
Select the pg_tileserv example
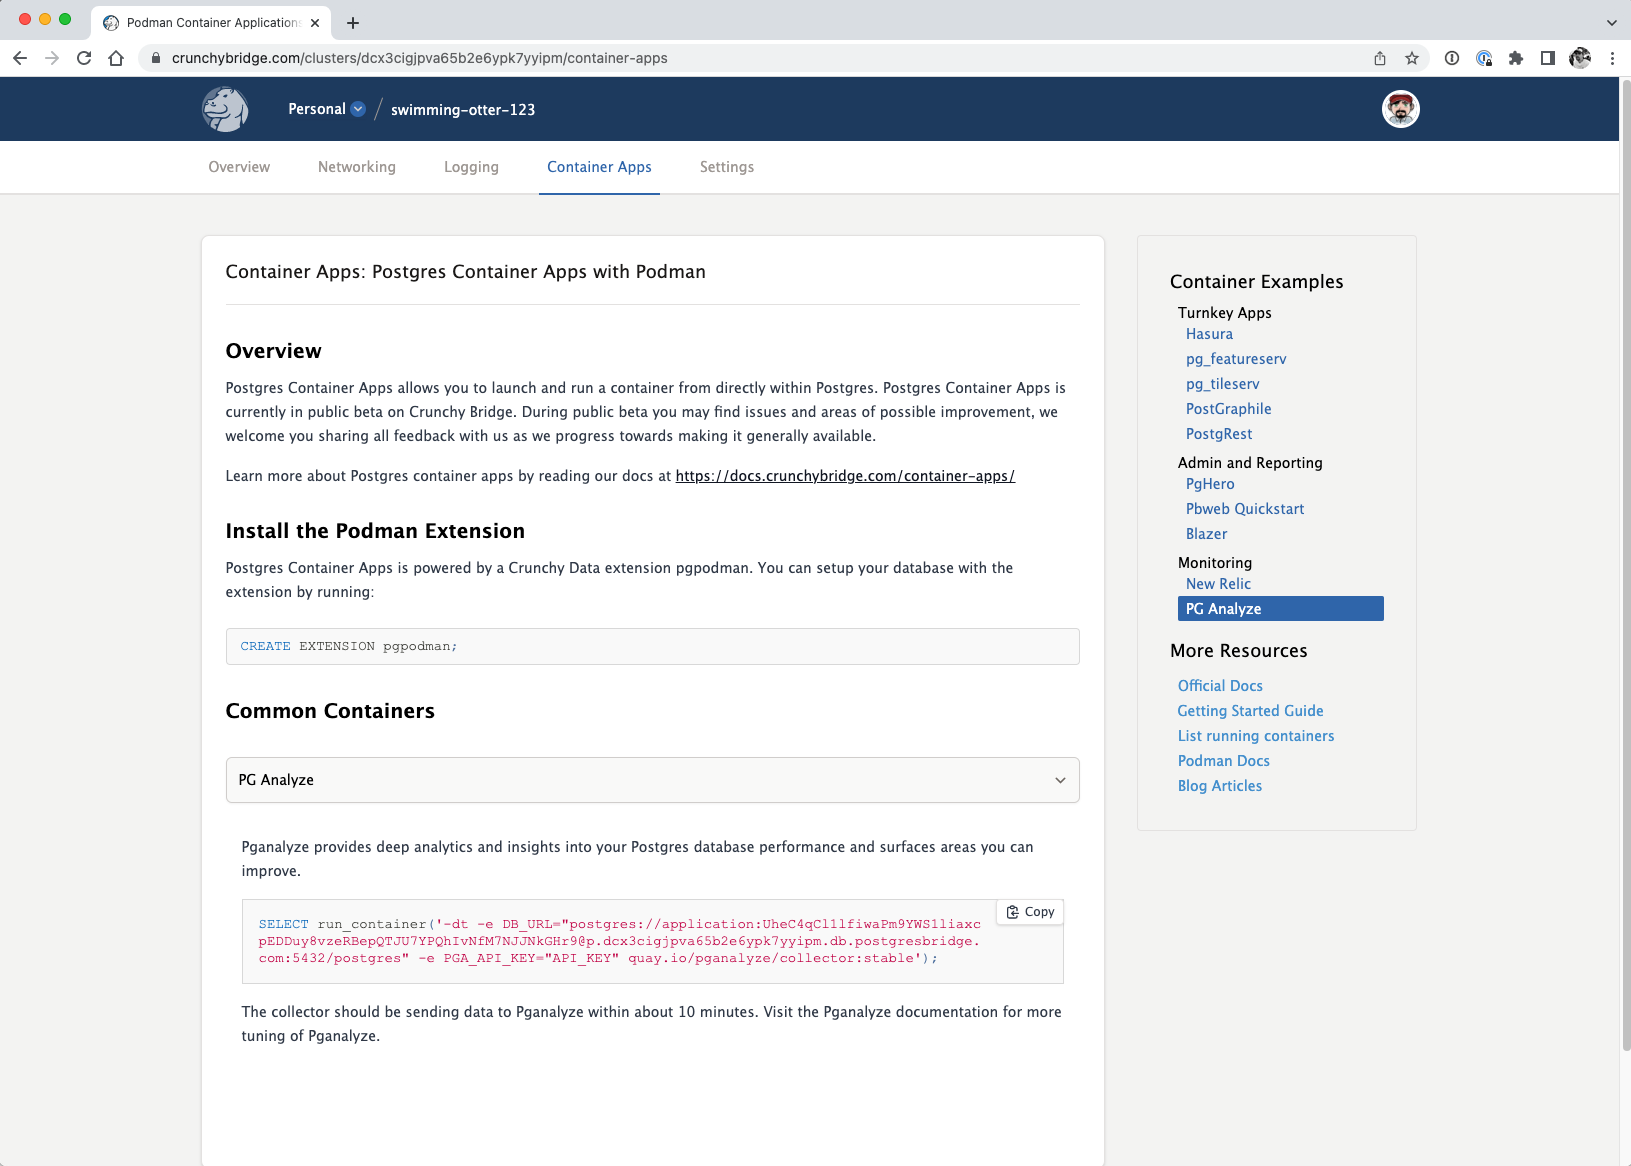click(1222, 384)
